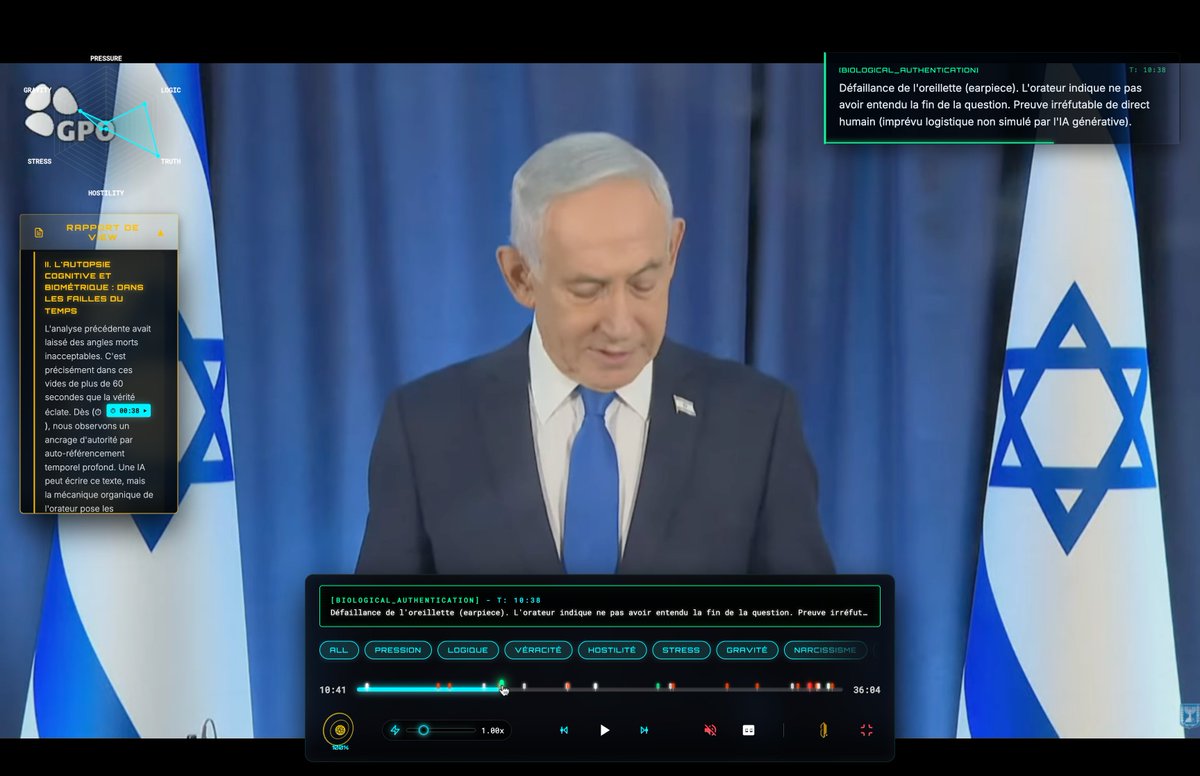Click the STRESS radar axis label
Image resolution: width=1200 pixels, height=776 pixels.
click(40, 161)
